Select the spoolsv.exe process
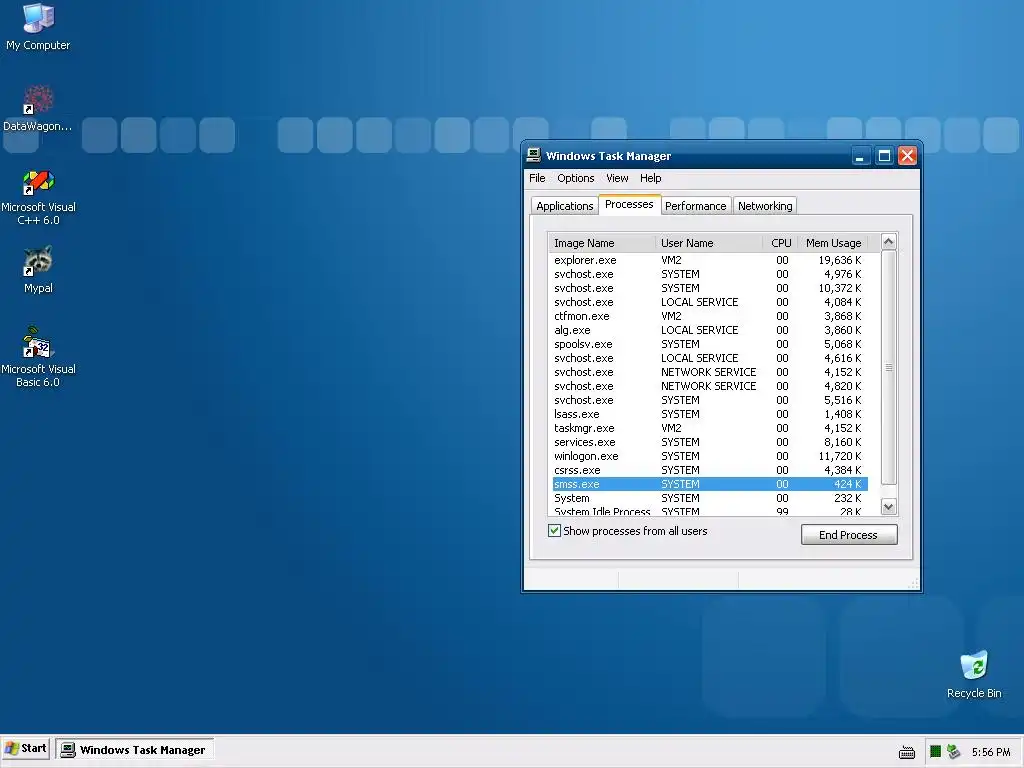The width and height of the screenshot is (1024, 768). tap(709, 344)
